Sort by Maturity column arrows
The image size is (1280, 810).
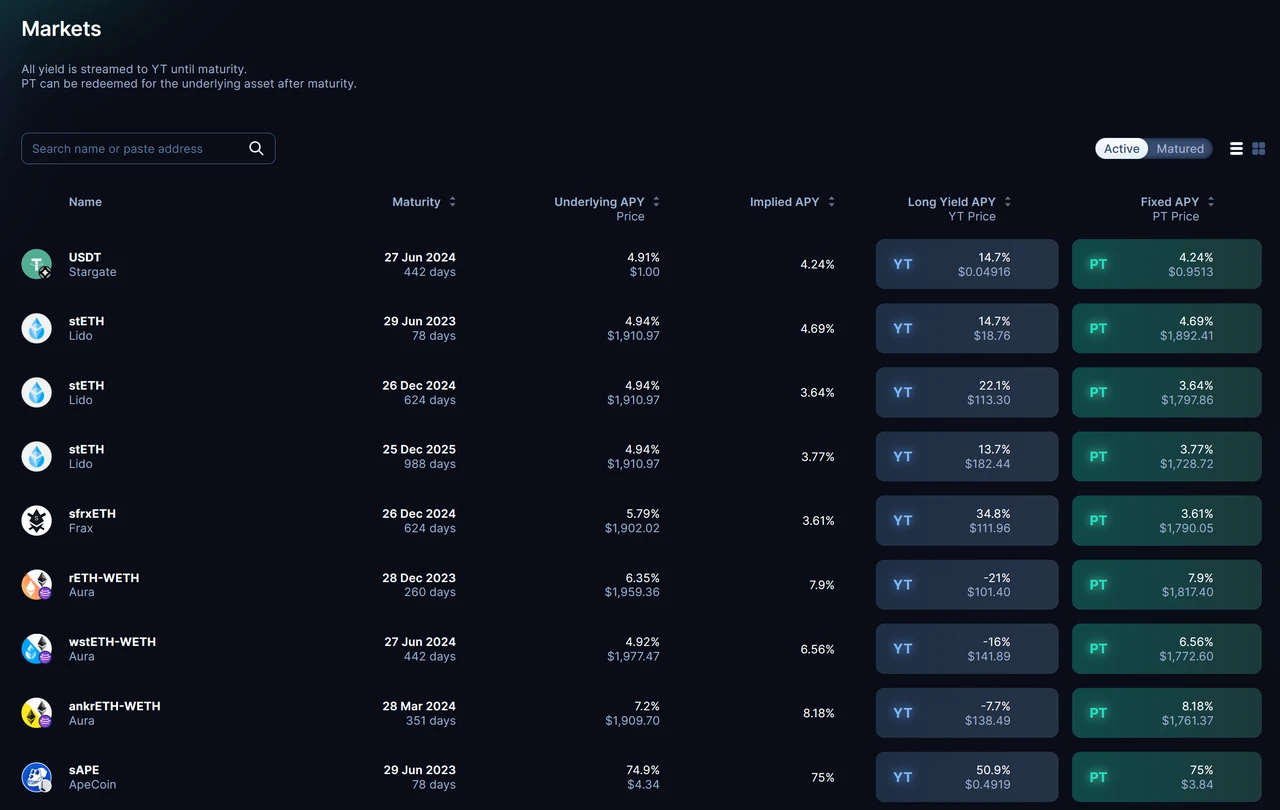coord(452,202)
